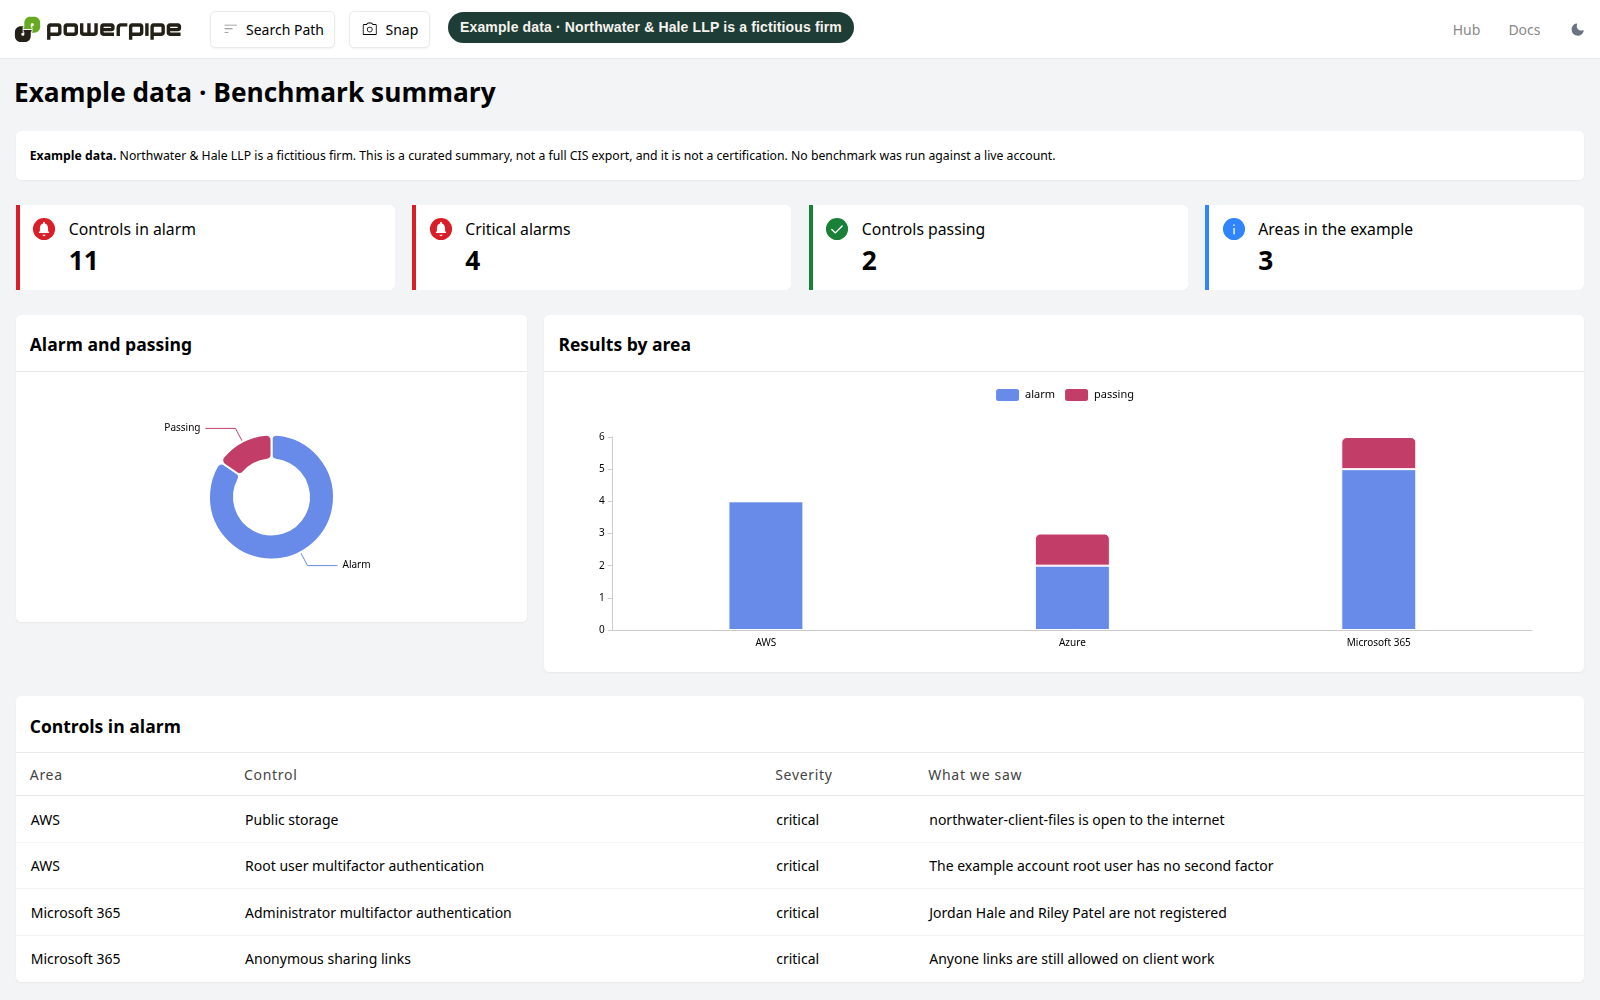1600x1000 pixels.
Task: Click the northwater-client-files open to internet text
Action: [x=1077, y=820]
